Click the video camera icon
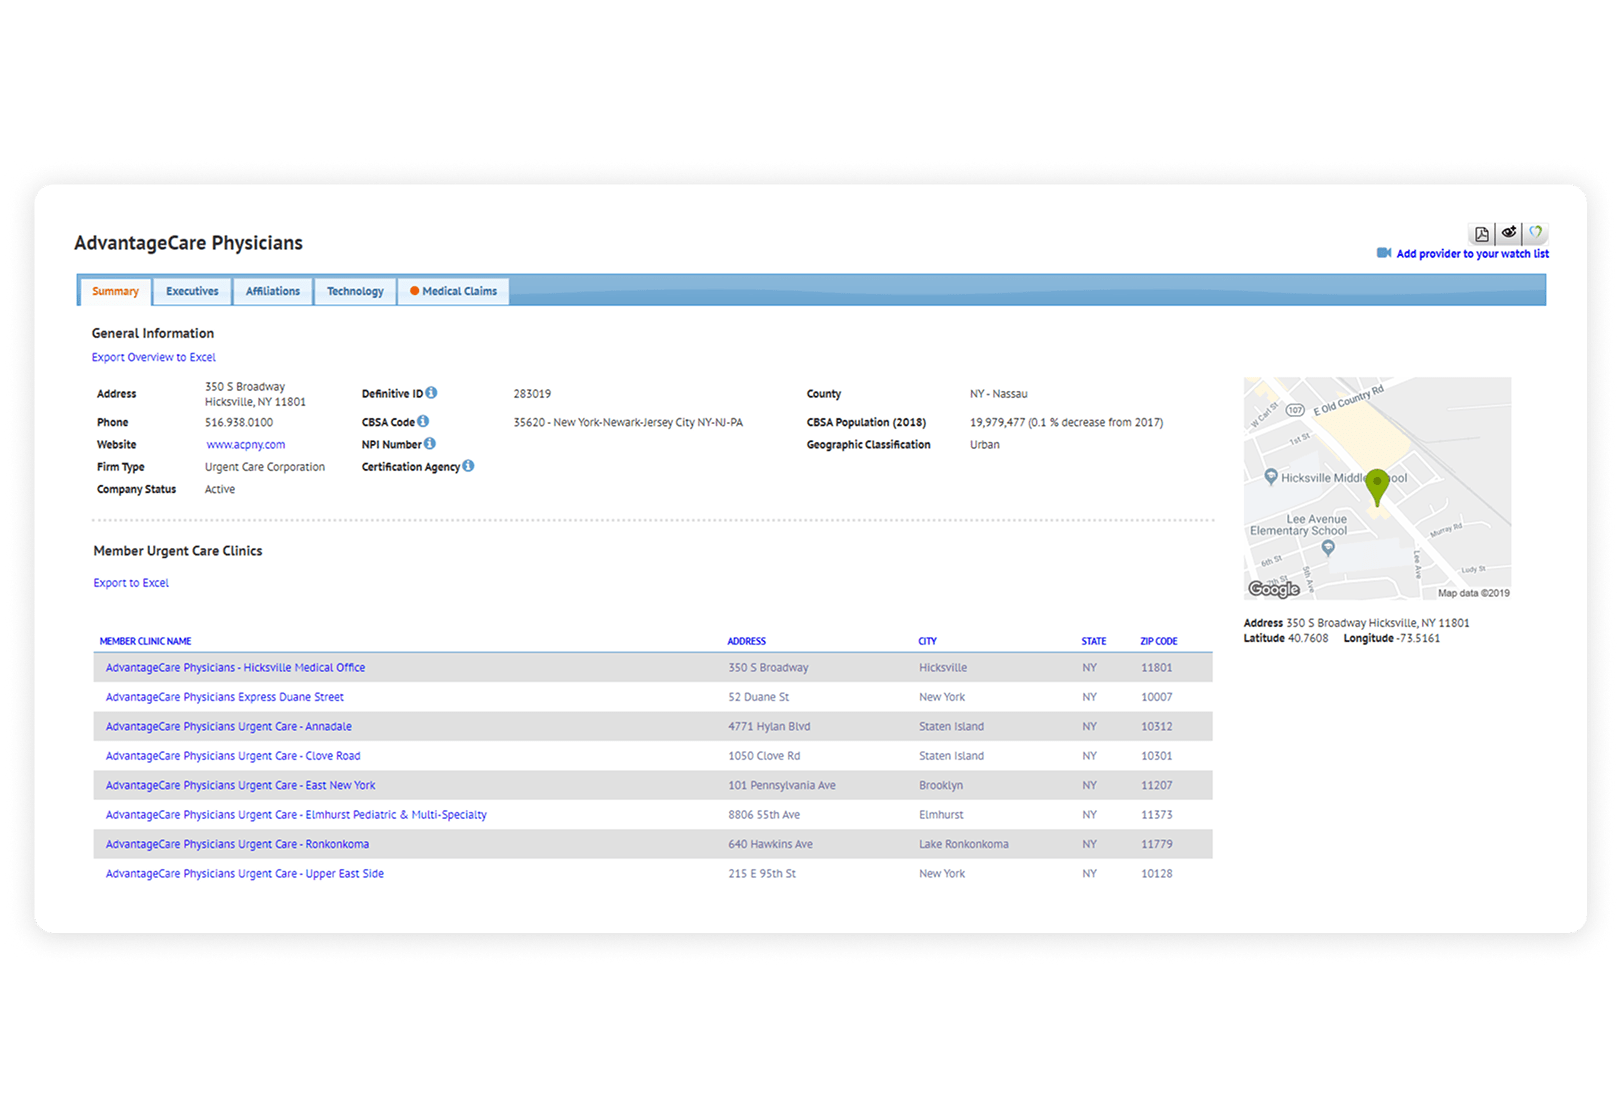Image resolution: width=1620 pixels, height=1116 pixels. 1384,253
